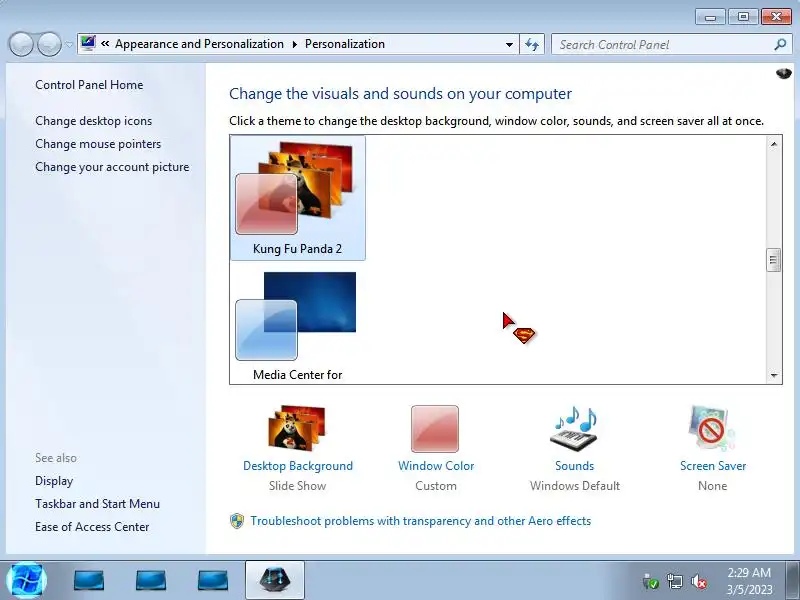Click the muted volume tray icon
The height and width of the screenshot is (600, 800).
click(x=699, y=582)
